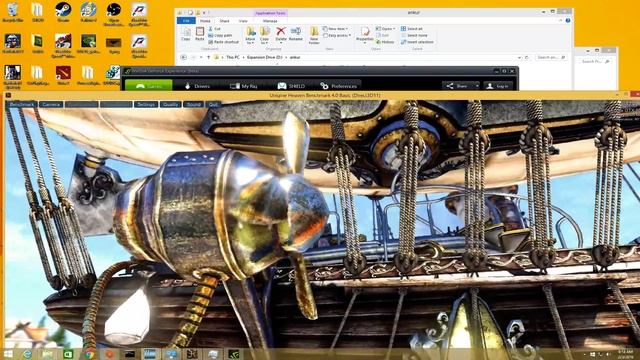Viewport: 640px width, 360px height.
Task: Click Paste shortcut in the Explorer ribbon
Action: tap(223, 42)
